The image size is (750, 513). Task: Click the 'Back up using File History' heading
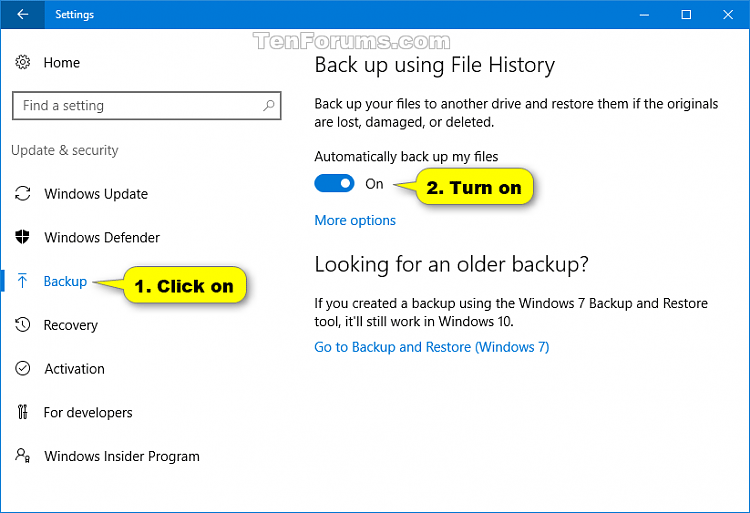point(435,65)
